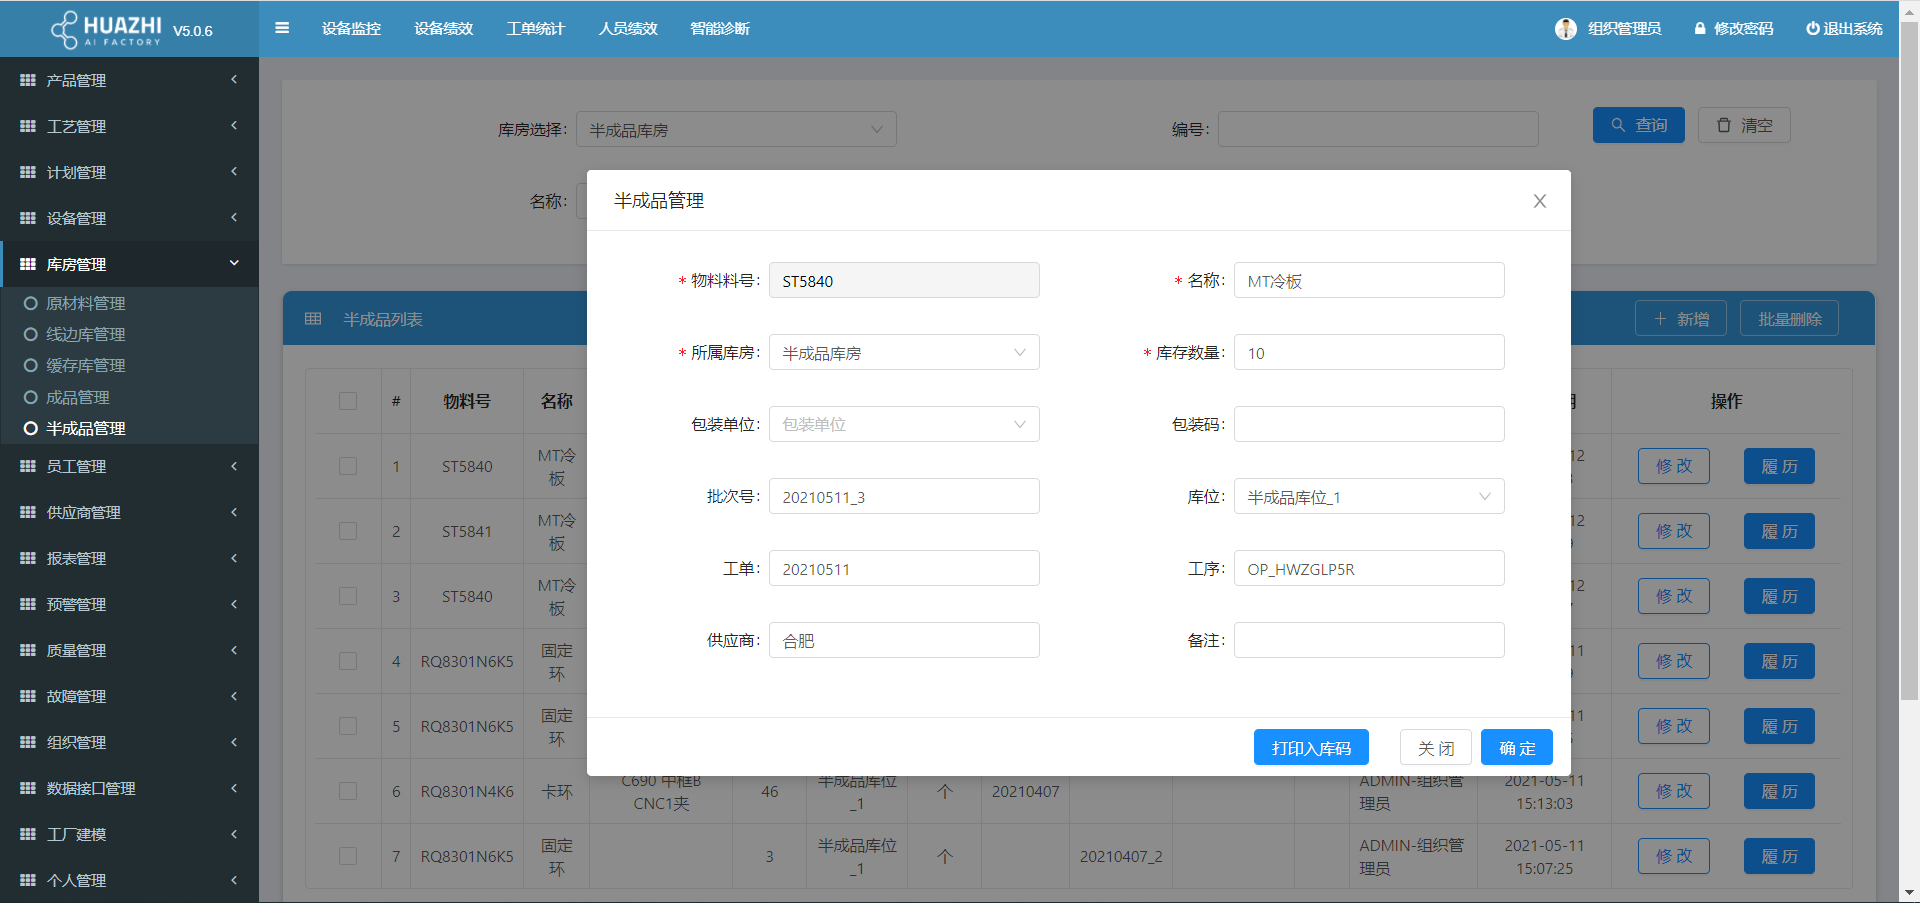This screenshot has height=903, width=1920.
Task: Toggle the select-all checkbox in table header
Action: [x=348, y=401]
